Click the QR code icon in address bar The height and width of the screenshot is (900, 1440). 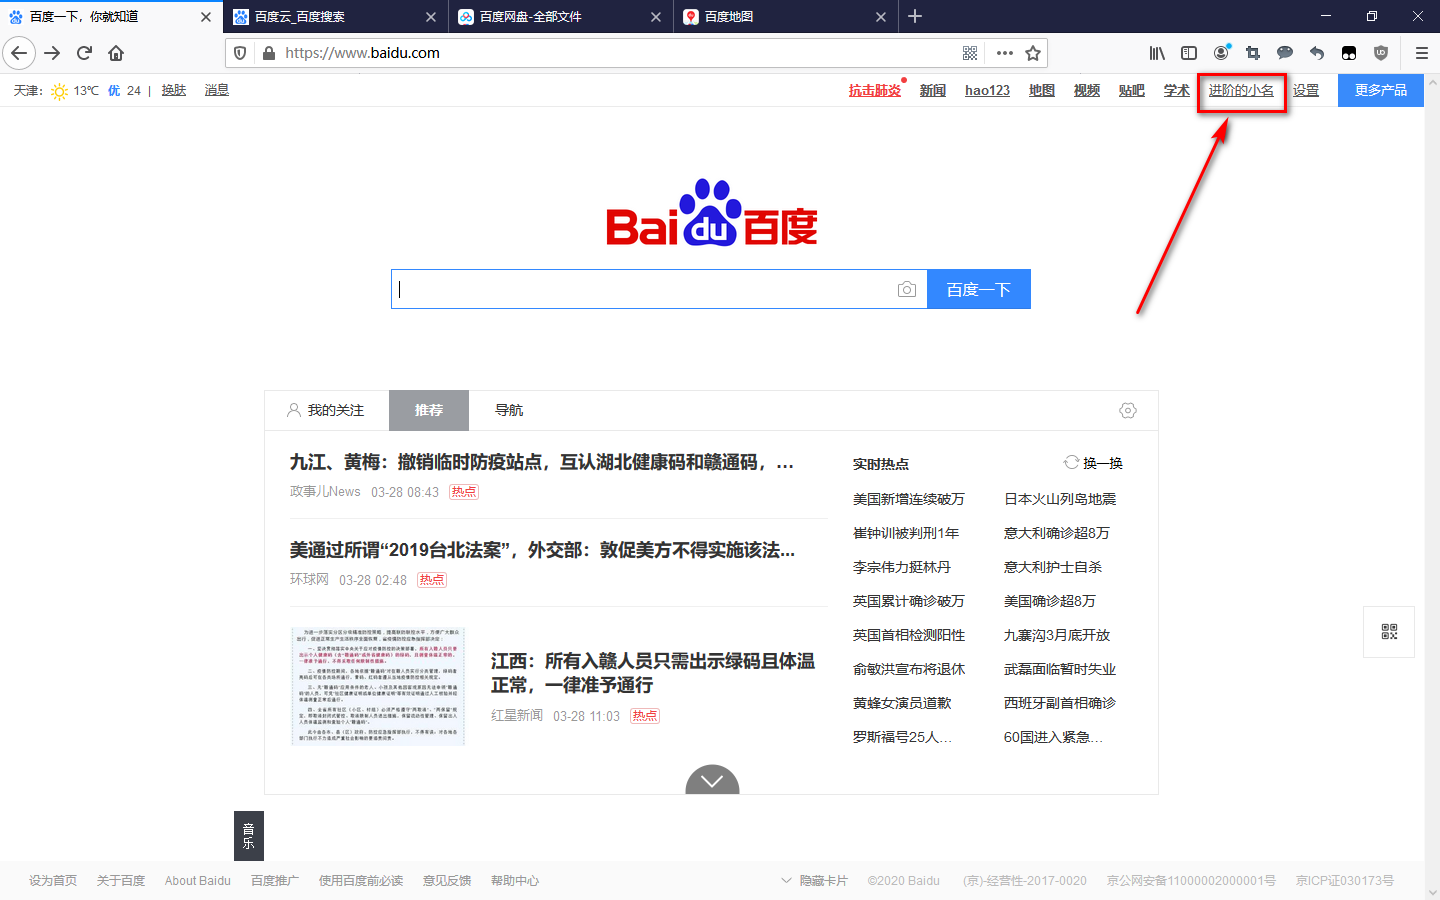click(970, 53)
